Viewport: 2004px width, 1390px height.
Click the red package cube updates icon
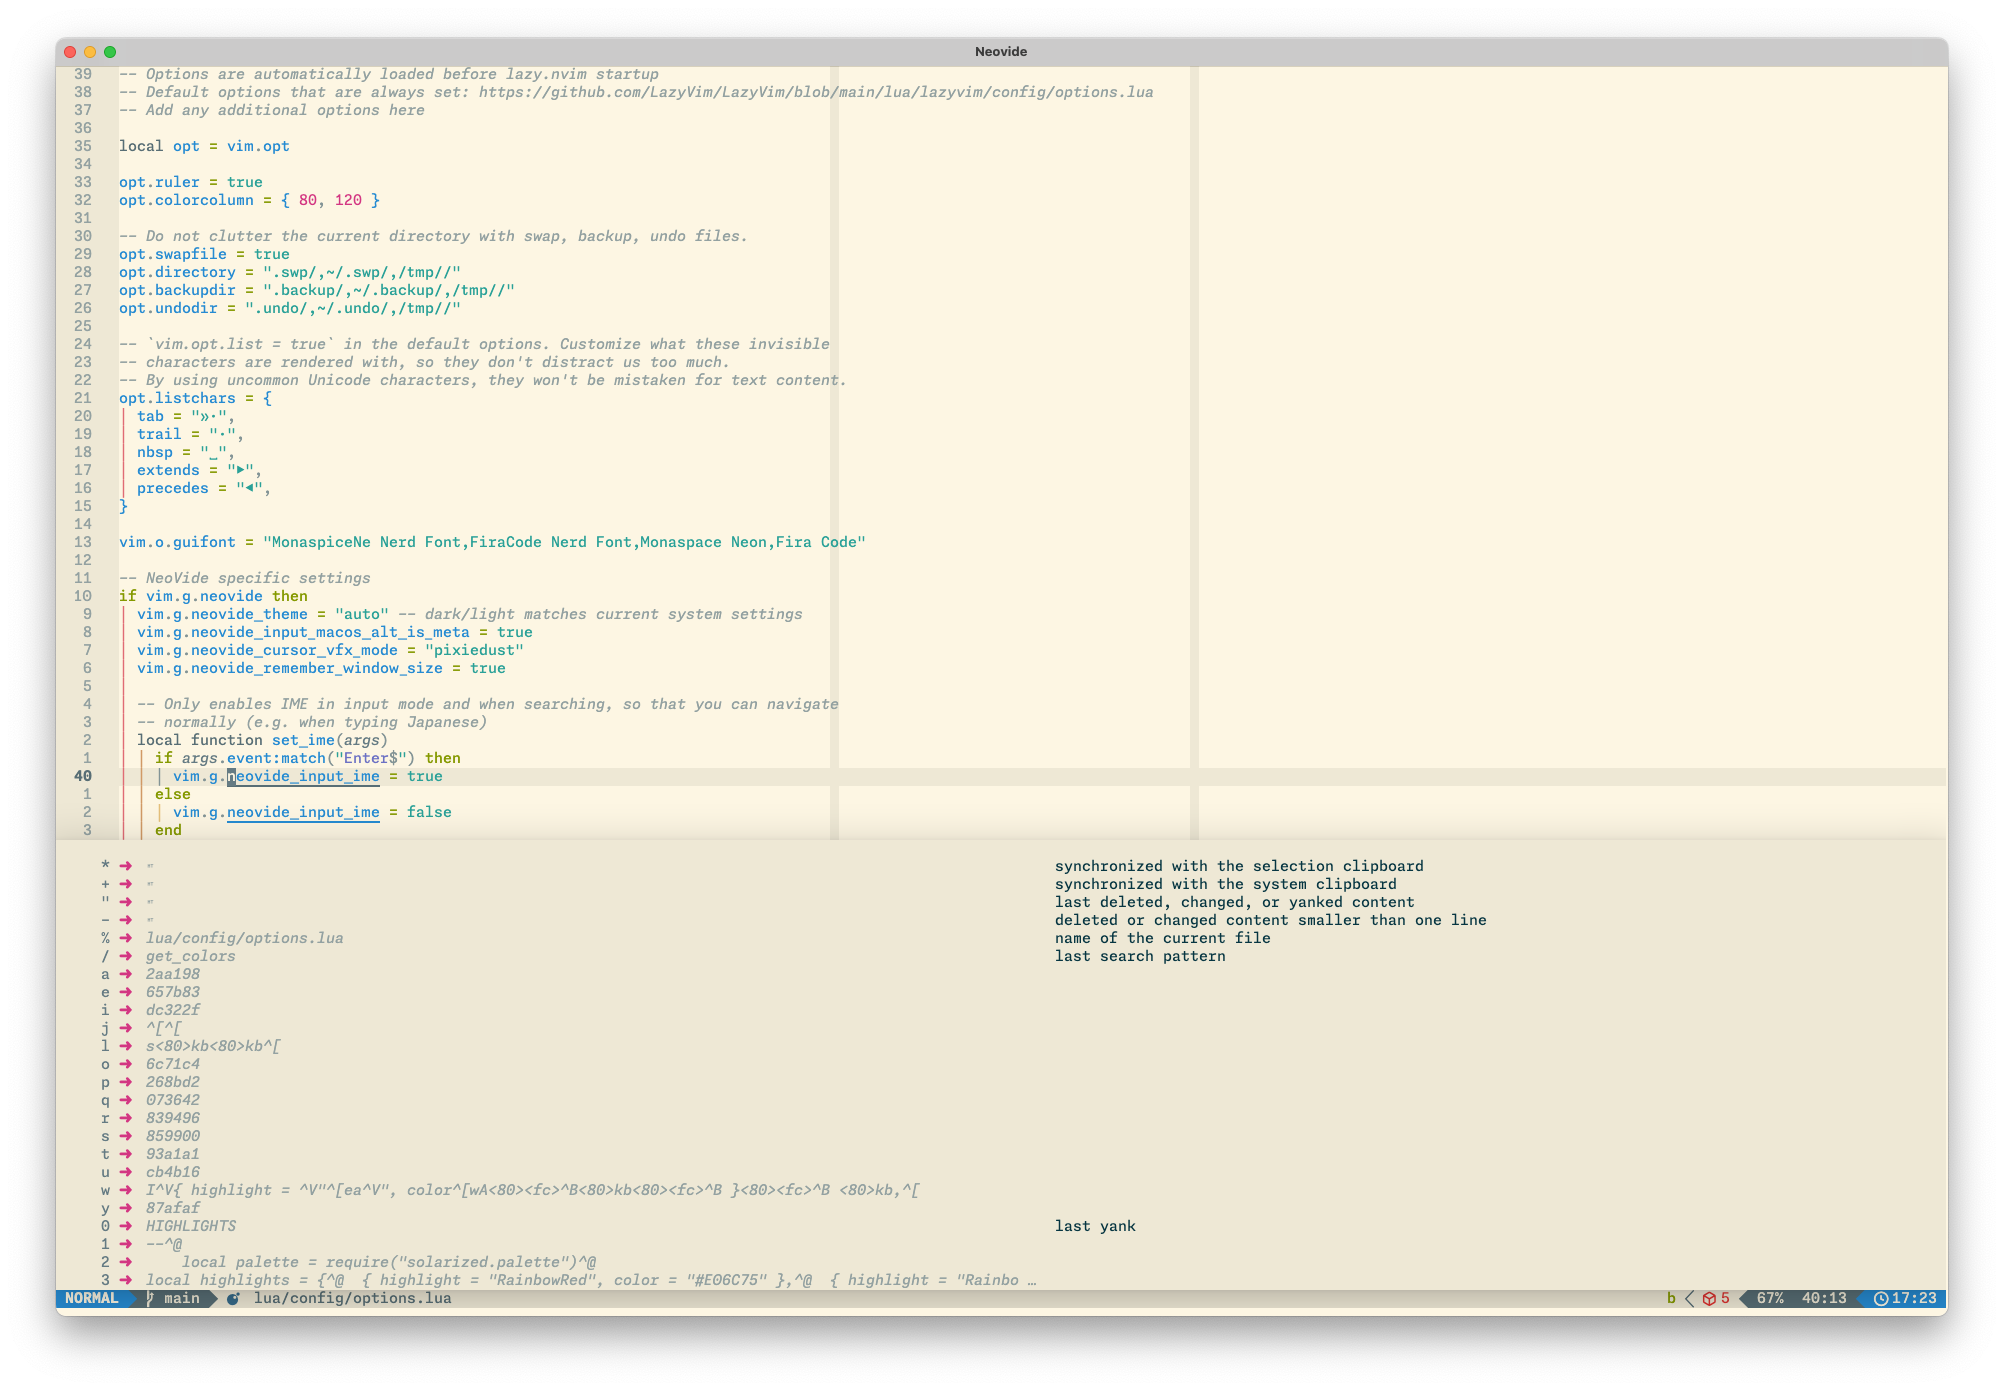click(x=1709, y=1298)
